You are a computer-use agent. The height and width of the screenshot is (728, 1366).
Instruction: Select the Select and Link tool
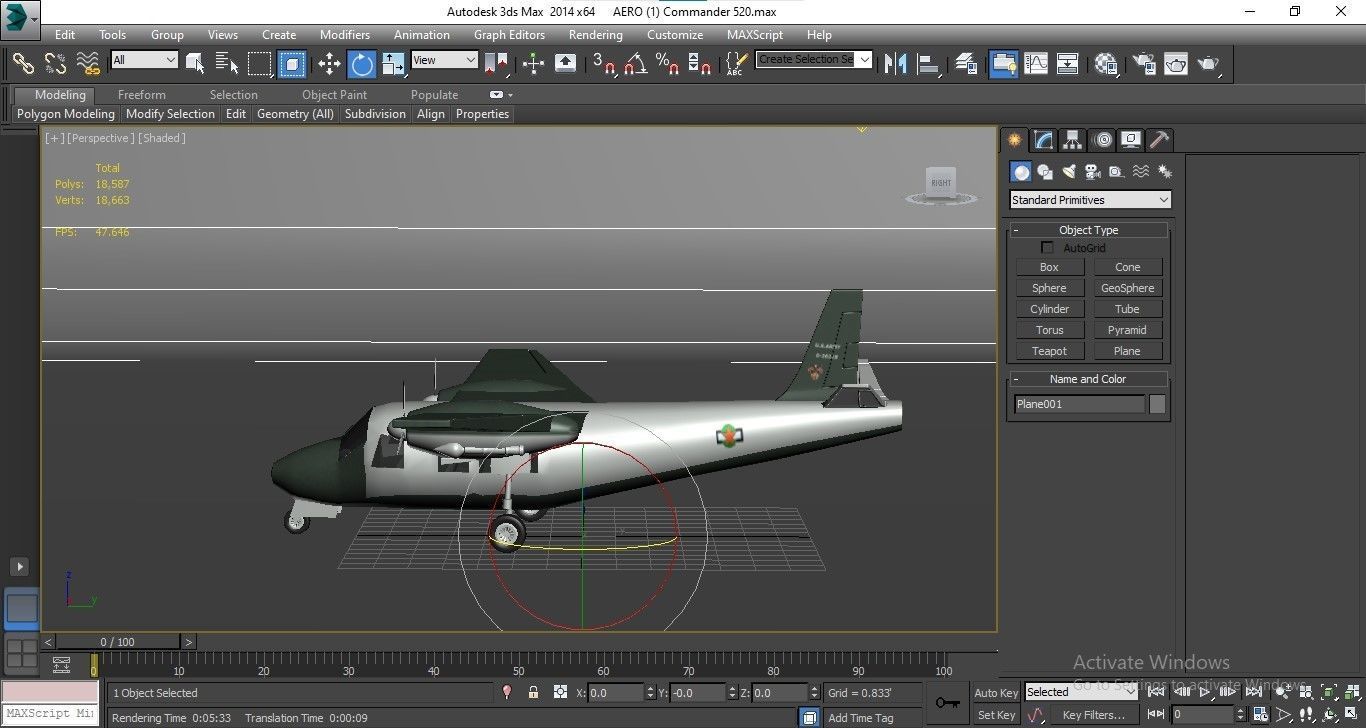coord(22,63)
